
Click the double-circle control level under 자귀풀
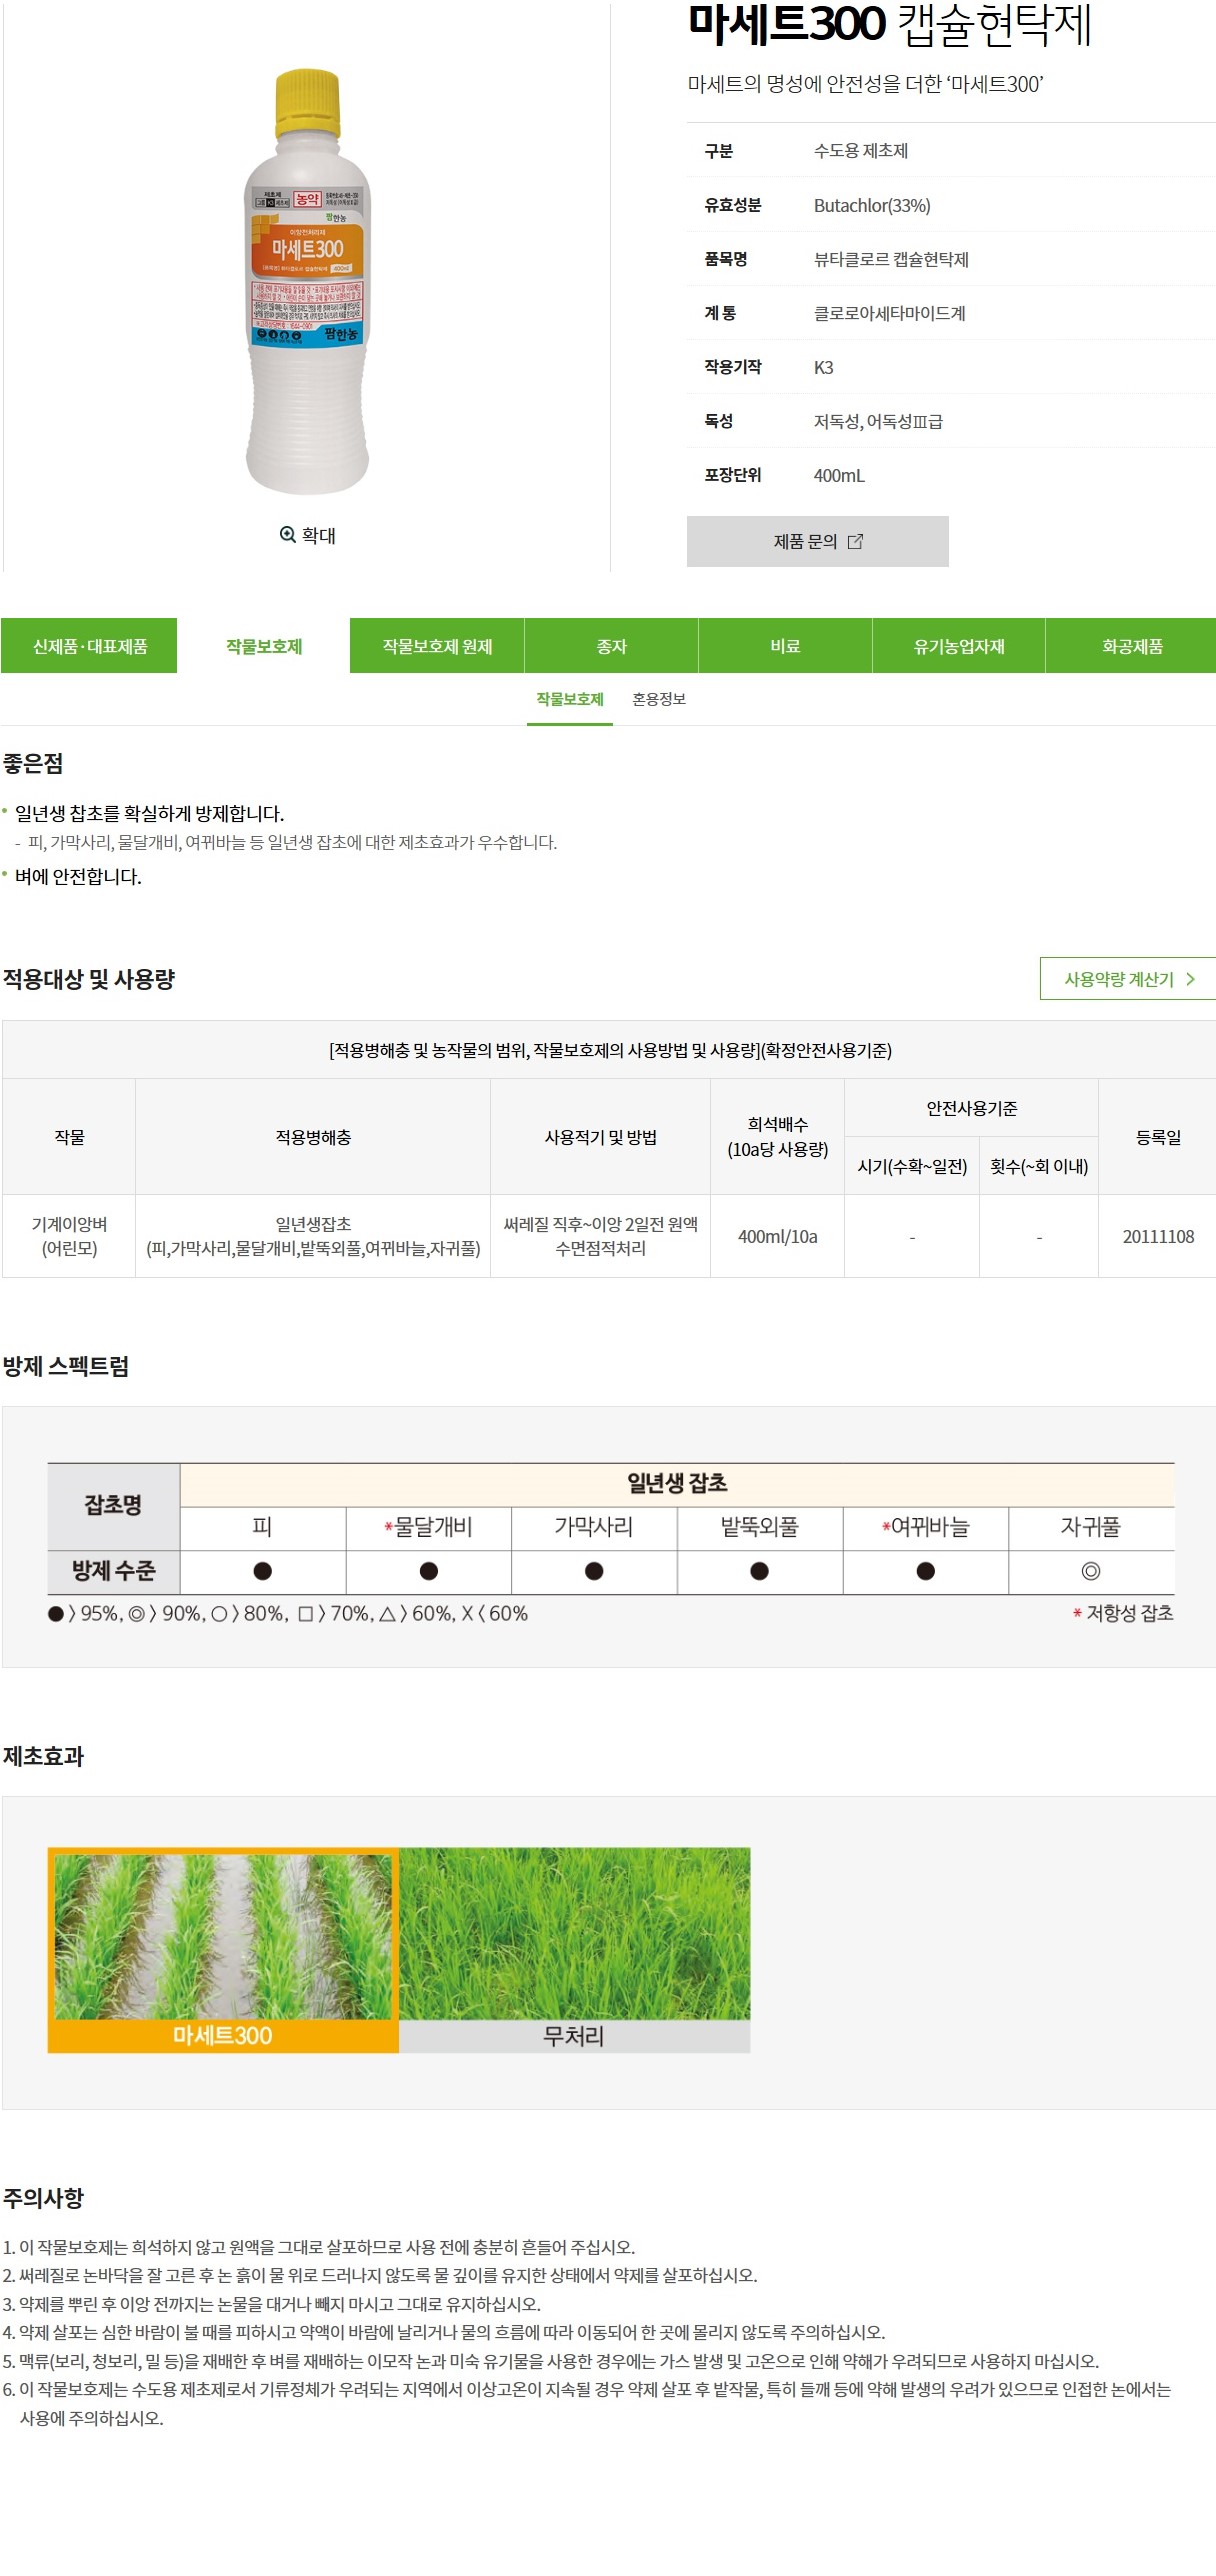tap(1091, 1572)
